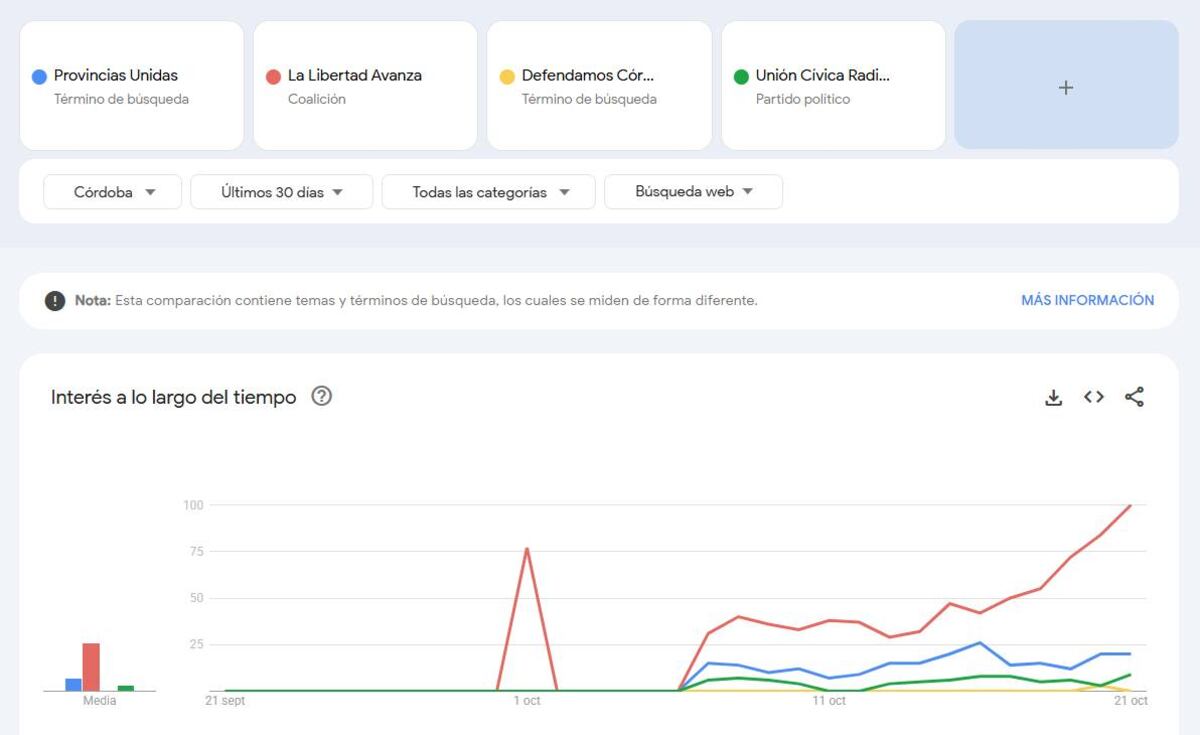Click the yellow dot of Defendamos Córdoba
Image resolution: width=1200 pixels, height=735 pixels.
507,77
